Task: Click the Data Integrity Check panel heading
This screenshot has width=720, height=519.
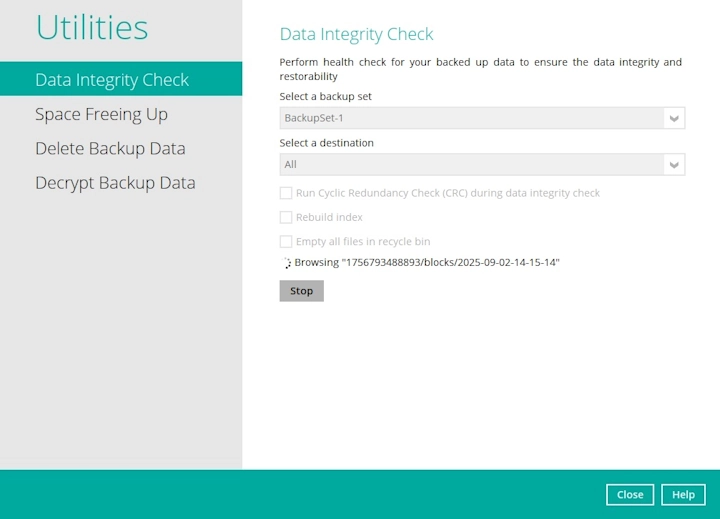Action: click(x=356, y=34)
